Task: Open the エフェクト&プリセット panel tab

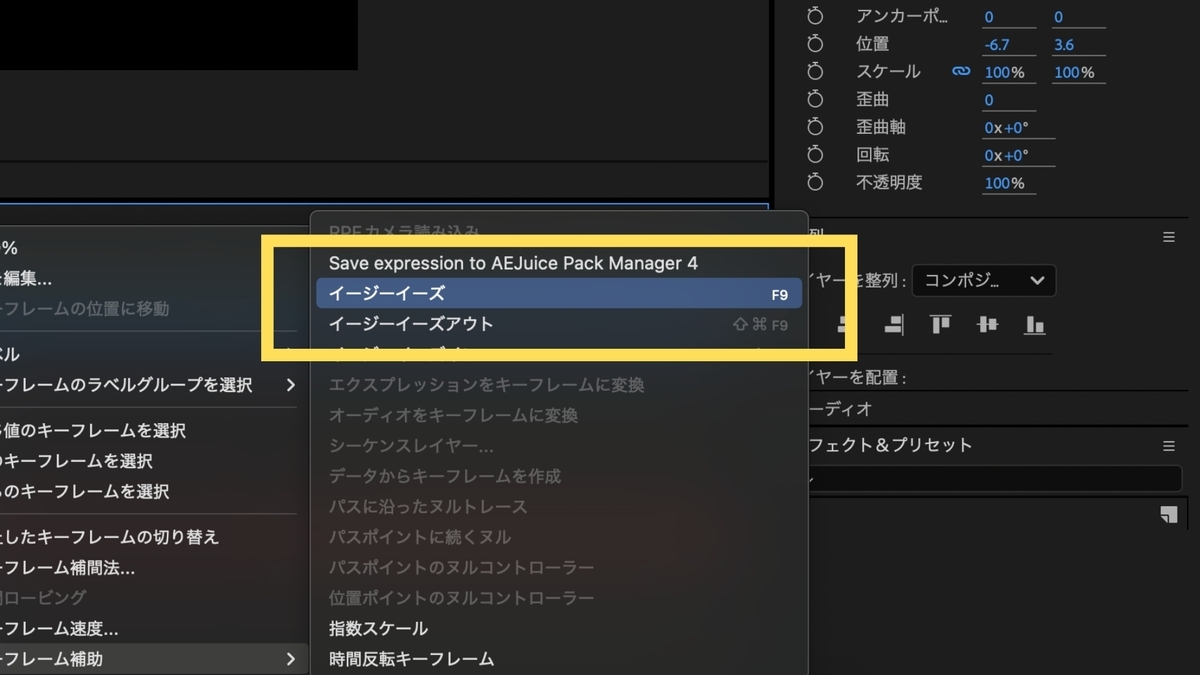Action: [x=889, y=445]
